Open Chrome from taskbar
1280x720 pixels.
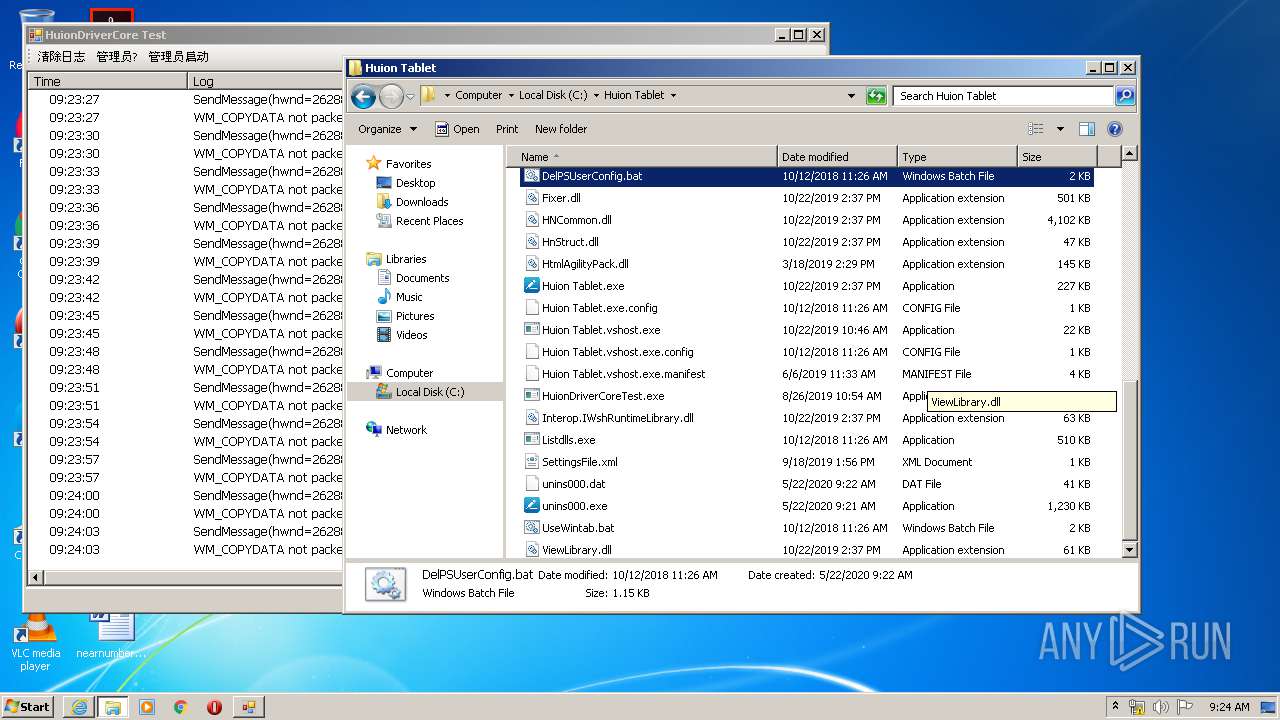180,706
